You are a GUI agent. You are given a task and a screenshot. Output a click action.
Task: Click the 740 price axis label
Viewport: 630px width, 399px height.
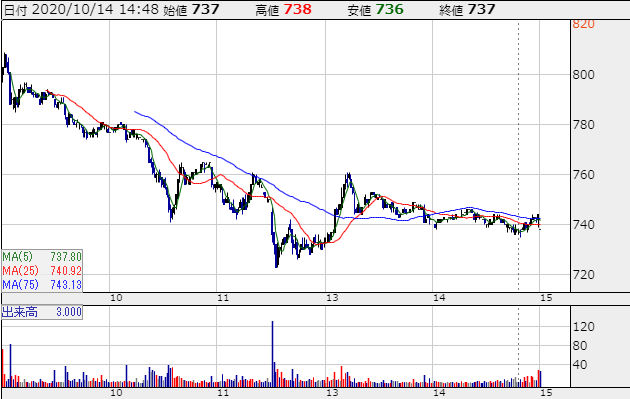[583, 225]
